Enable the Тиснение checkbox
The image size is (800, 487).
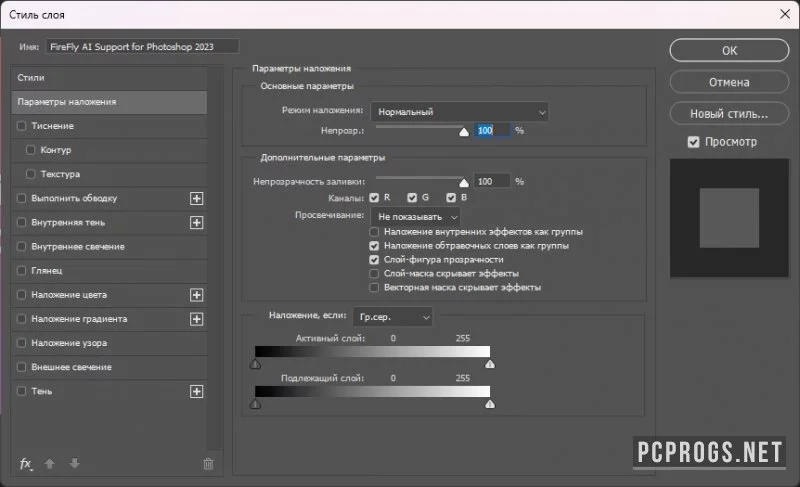click(x=21, y=125)
